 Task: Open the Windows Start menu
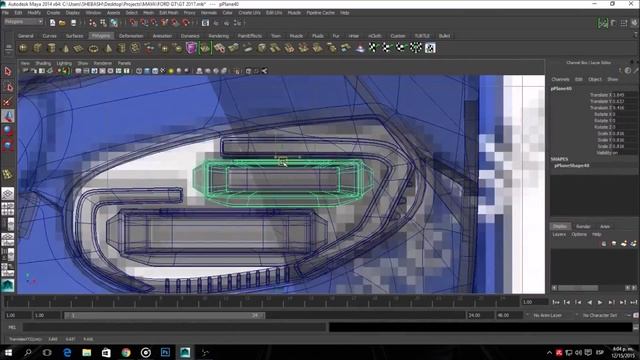8,352
